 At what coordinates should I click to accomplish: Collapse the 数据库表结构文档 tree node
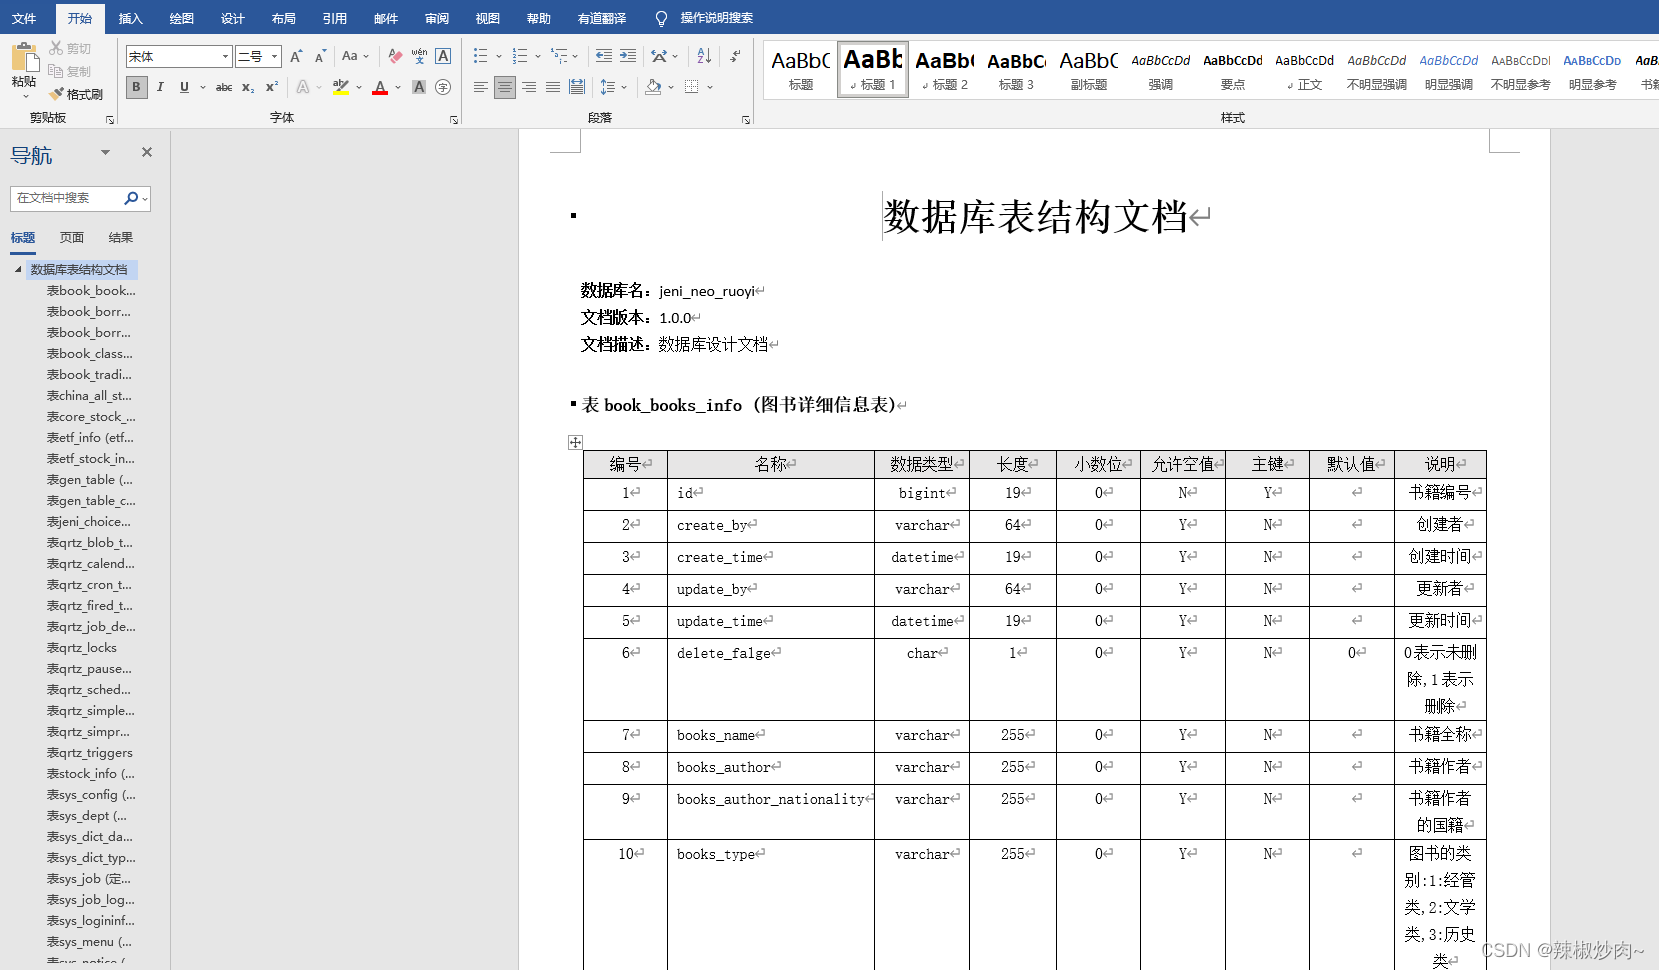click(x=18, y=269)
